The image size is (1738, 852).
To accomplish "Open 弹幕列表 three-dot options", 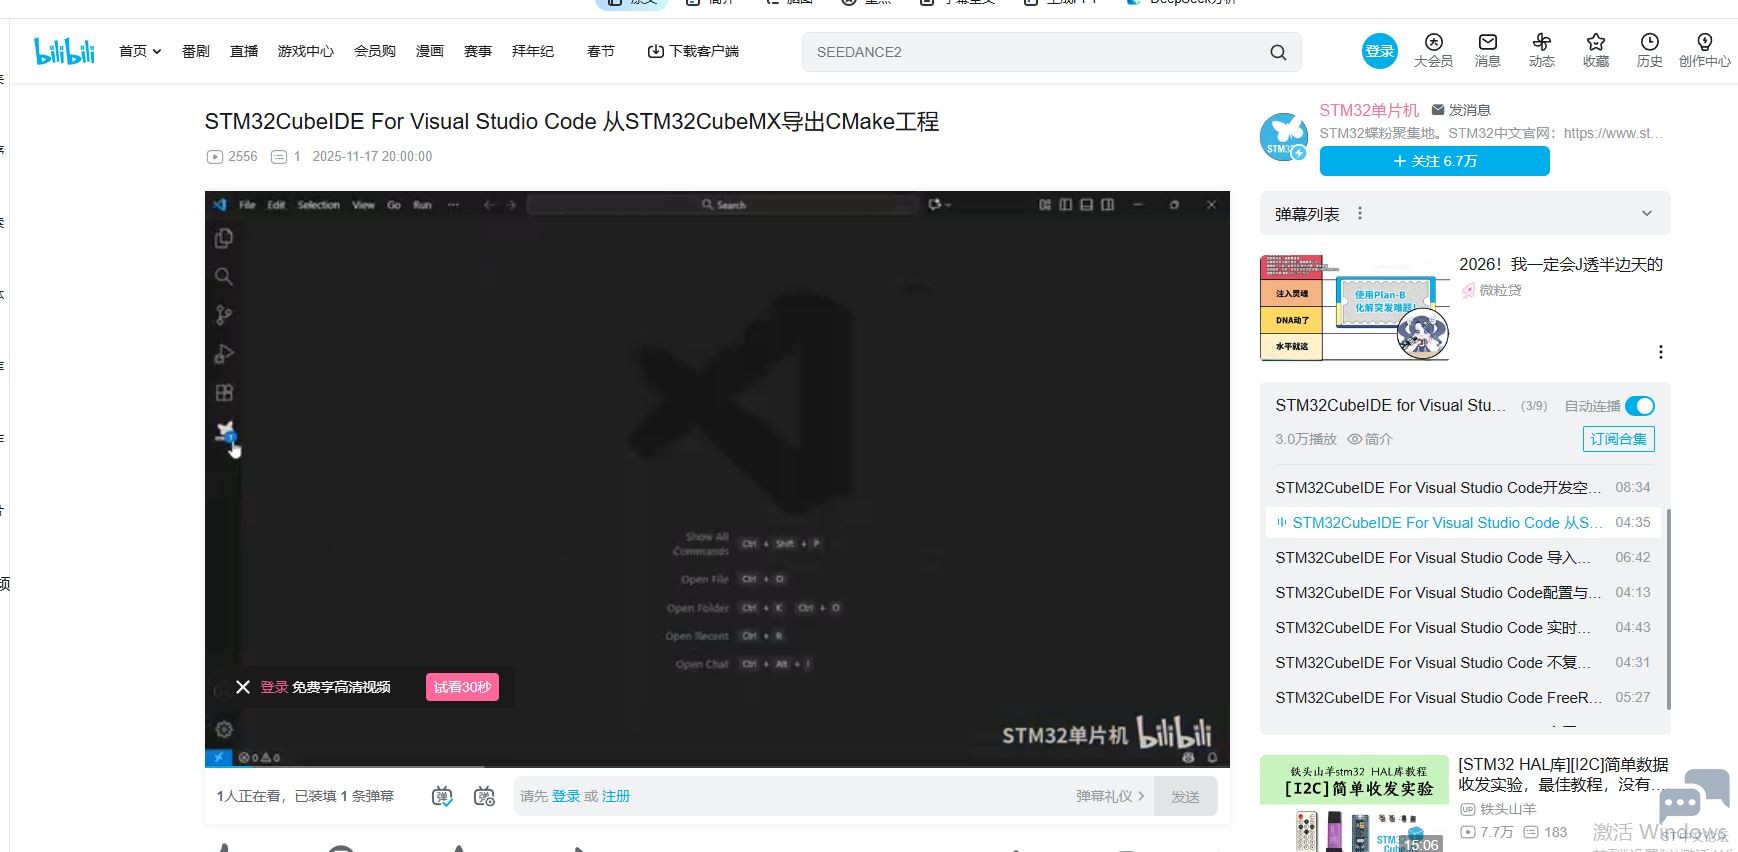I will click(x=1360, y=213).
